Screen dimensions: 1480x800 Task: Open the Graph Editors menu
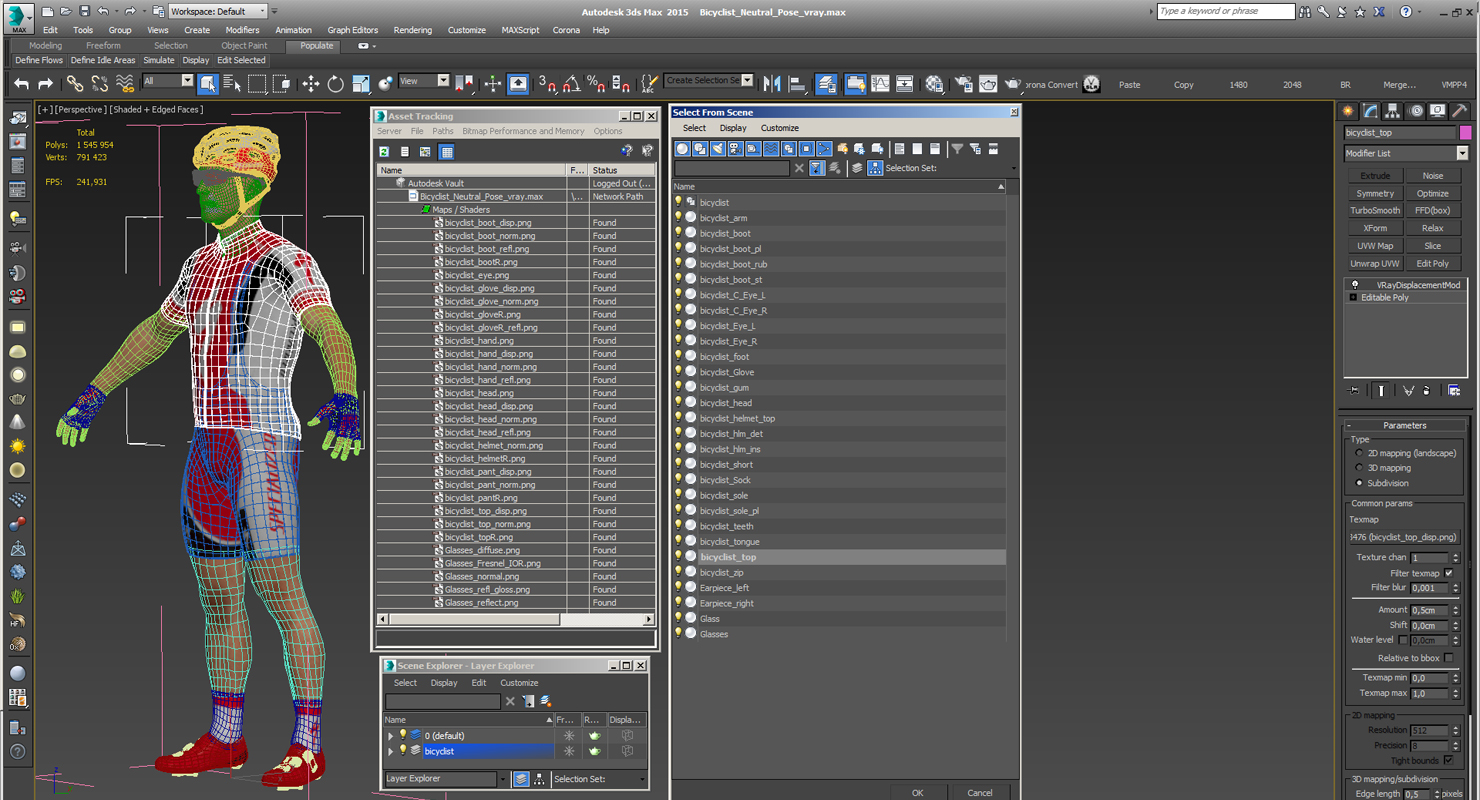click(353, 30)
